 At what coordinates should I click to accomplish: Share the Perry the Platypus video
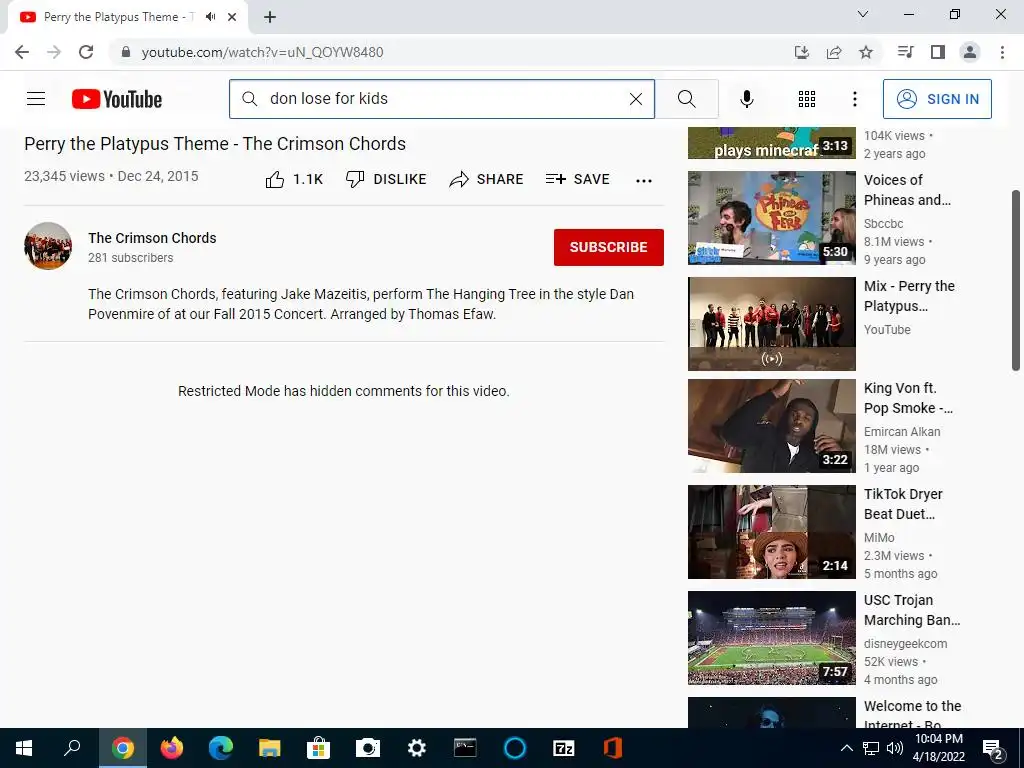coord(486,180)
